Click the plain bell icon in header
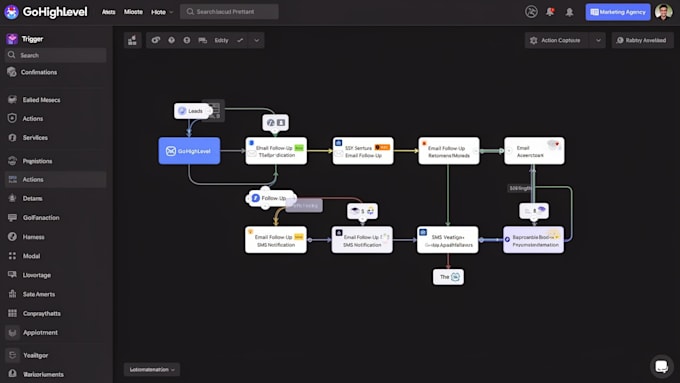The height and width of the screenshot is (383, 680). 569,12
